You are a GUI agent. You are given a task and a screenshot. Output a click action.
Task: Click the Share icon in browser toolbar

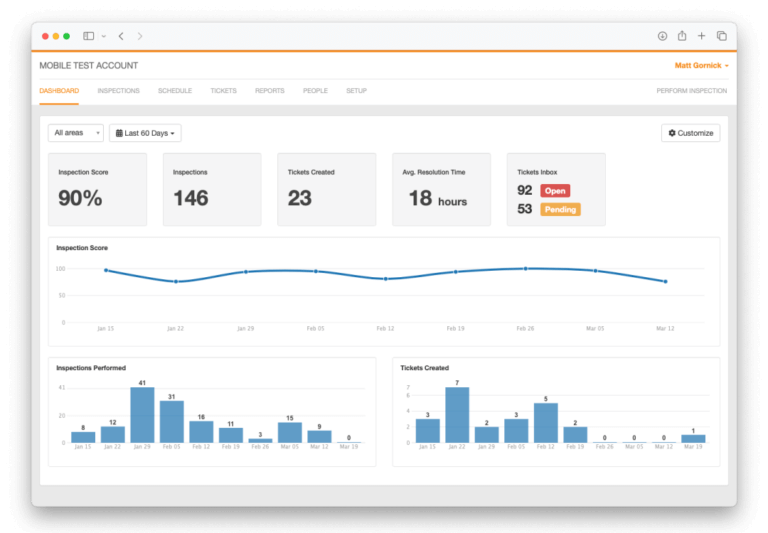click(x=682, y=36)
